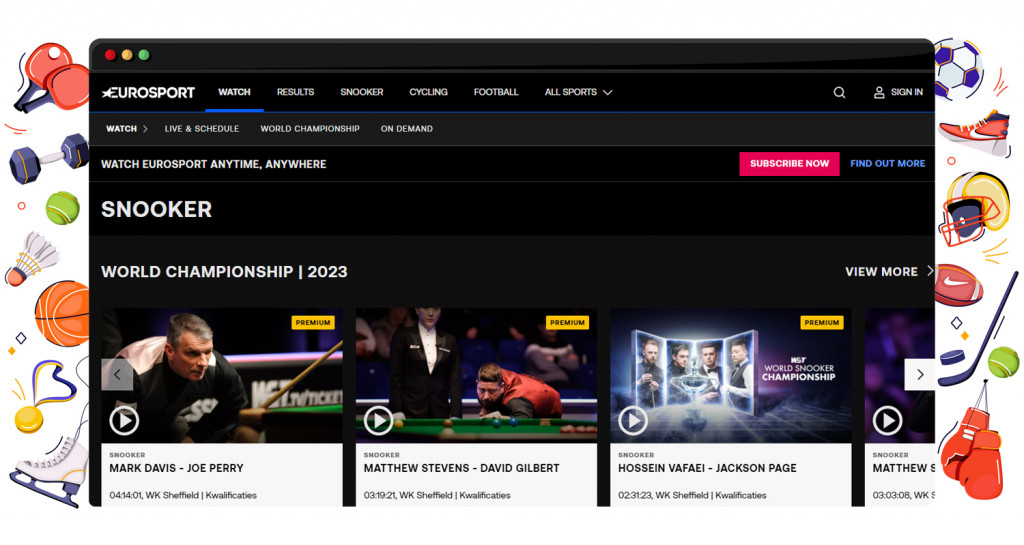Click the Matthew Stevens match thumbnail image
Screen dimensions: 1024x545
[476, 375]
